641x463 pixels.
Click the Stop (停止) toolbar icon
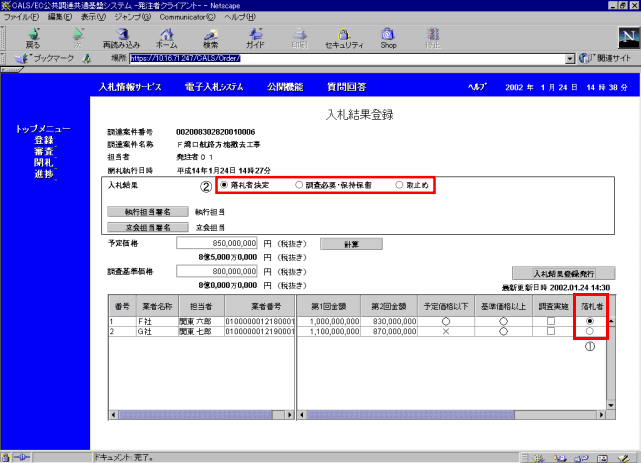[x=433, y=38]
